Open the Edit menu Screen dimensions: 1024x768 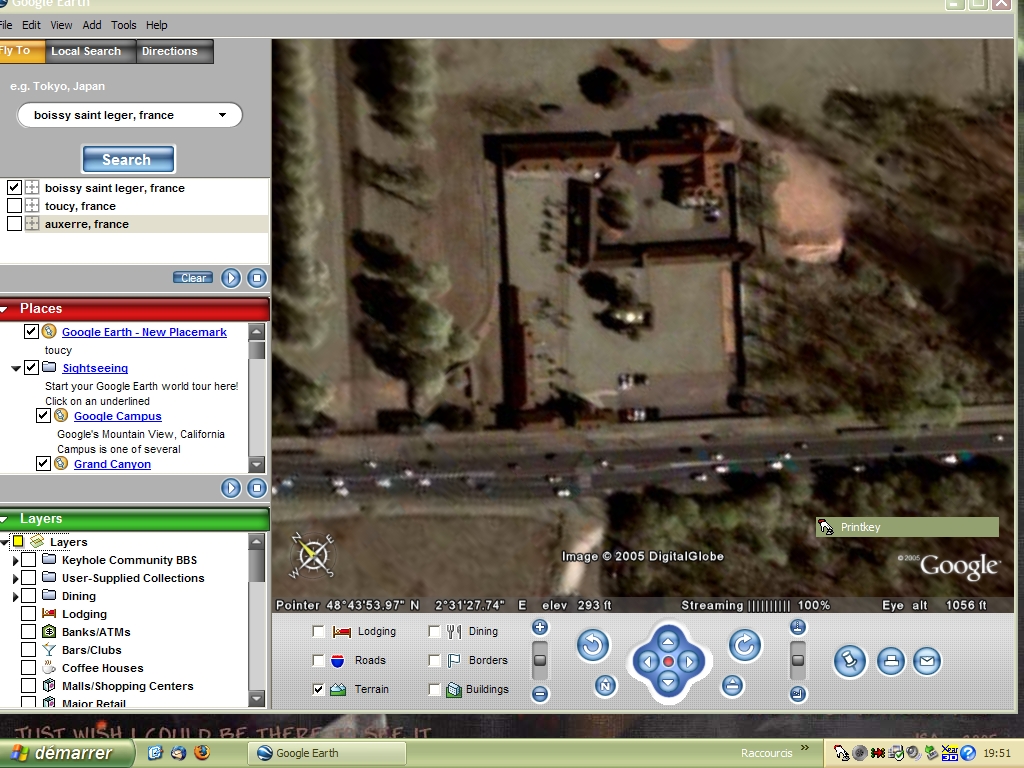[x=31, y=25]
